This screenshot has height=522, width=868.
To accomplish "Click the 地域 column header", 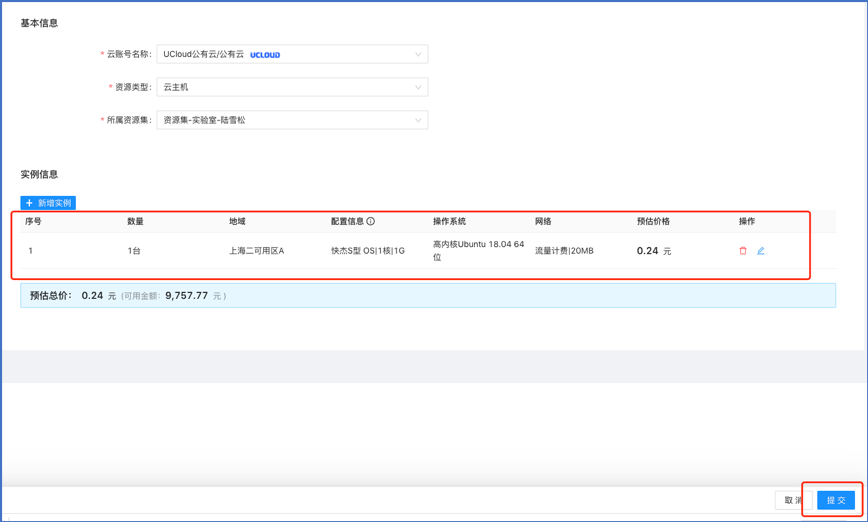I will 237,221.
